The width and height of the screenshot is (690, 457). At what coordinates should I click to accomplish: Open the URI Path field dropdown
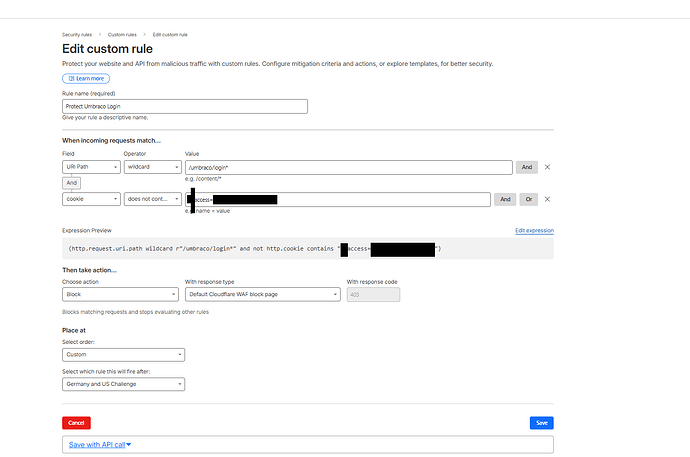91,167
